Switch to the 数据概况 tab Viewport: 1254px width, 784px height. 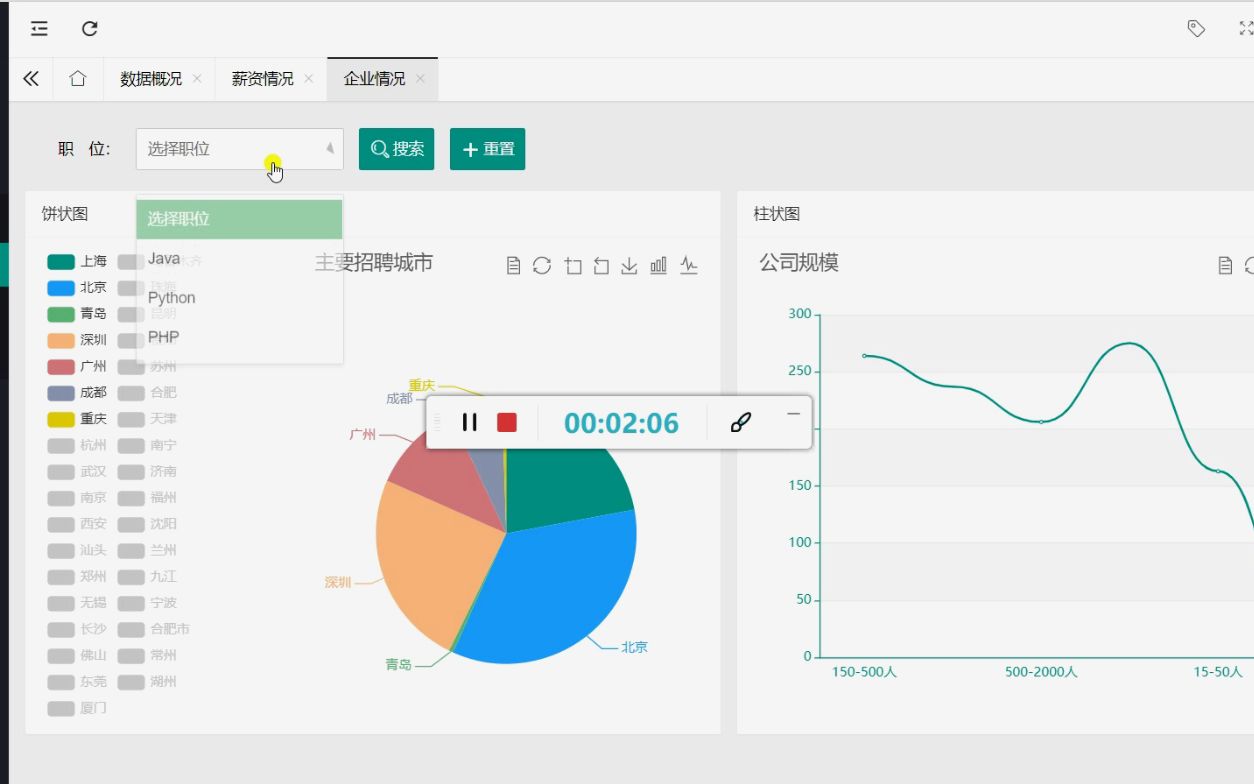[153, 78]
